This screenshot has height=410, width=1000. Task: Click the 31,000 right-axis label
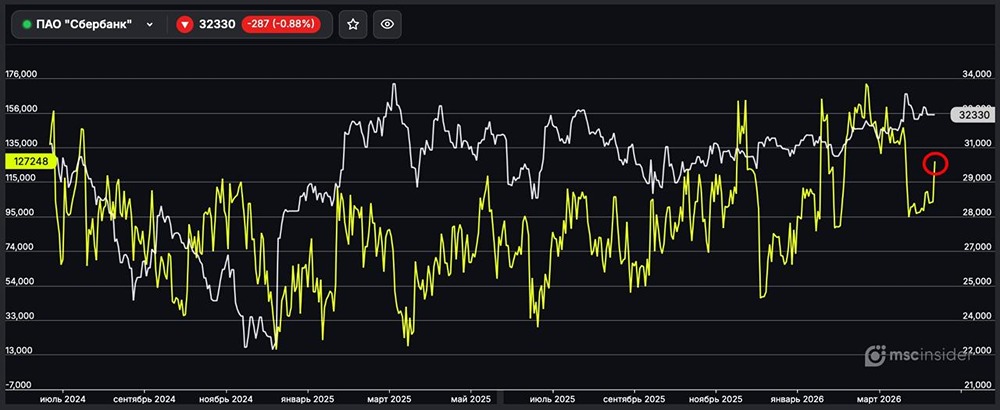click(x=976, y=144)
